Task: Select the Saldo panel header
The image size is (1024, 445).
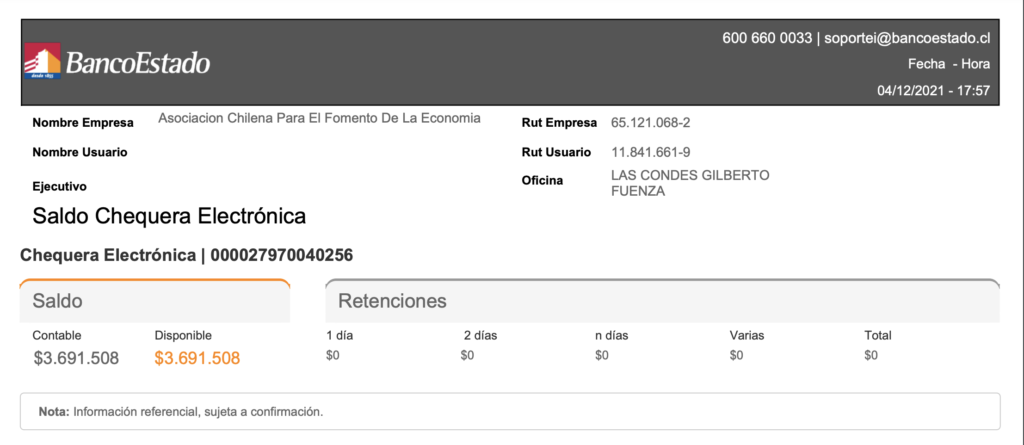Action: (x=155, y=301)
